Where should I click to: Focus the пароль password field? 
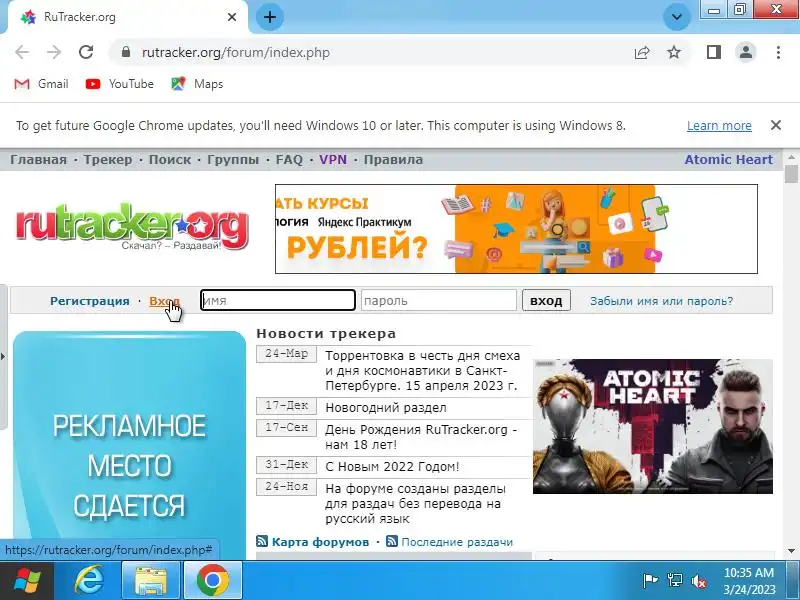pos(438,300)
